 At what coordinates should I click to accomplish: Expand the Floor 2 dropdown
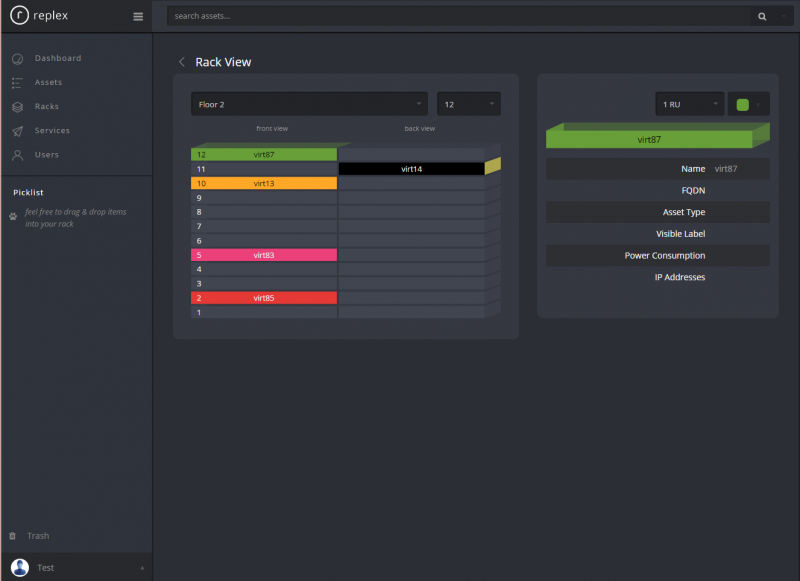tap(309, 104)
